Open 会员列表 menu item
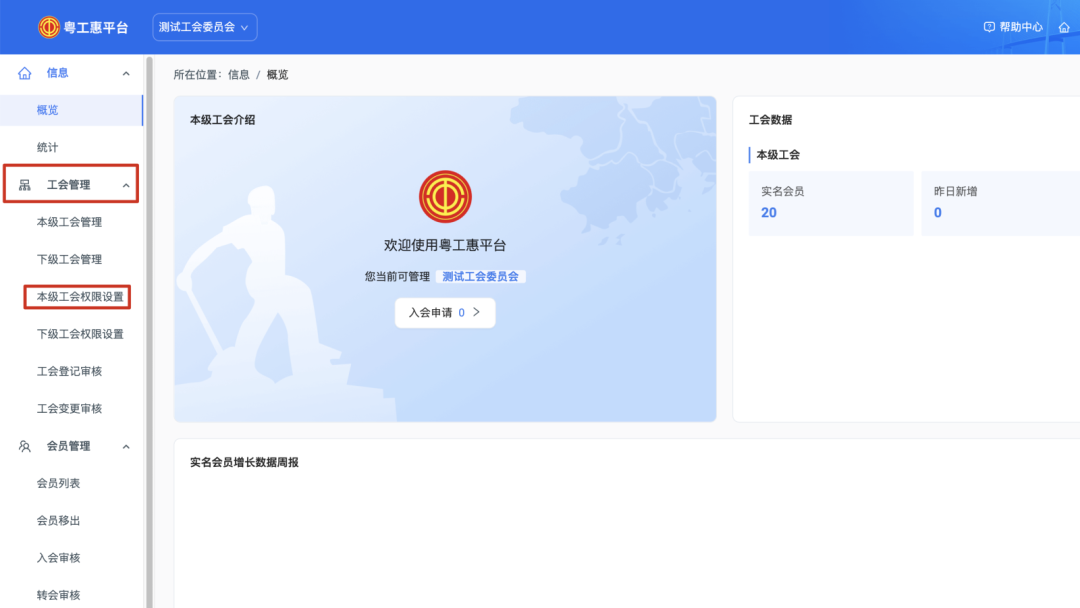 (x=59, y=483)
